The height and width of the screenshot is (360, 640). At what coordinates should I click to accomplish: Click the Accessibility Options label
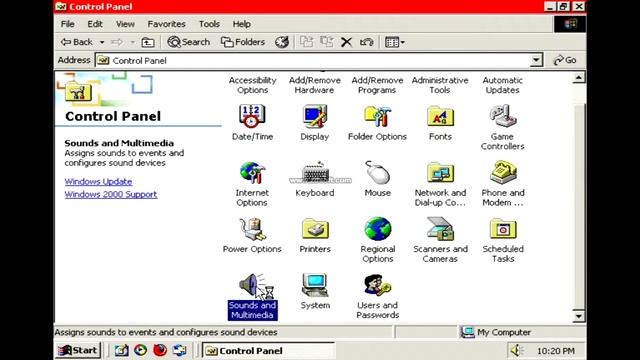point(252,85)
